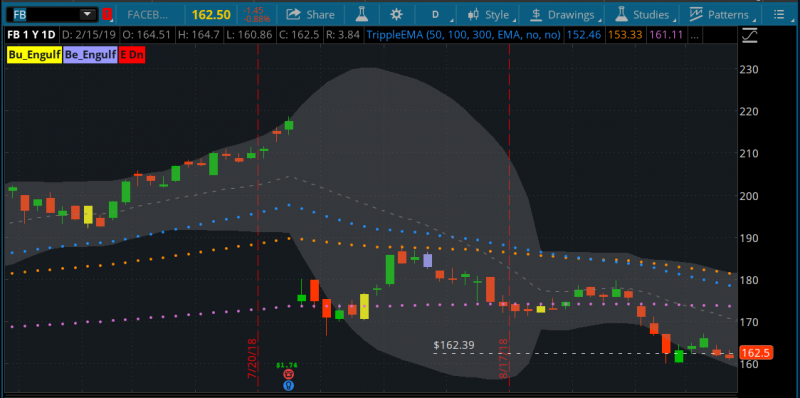Click the Bu_Engulf yellow label
Viewport: 800px width, 398px height.
34,54
